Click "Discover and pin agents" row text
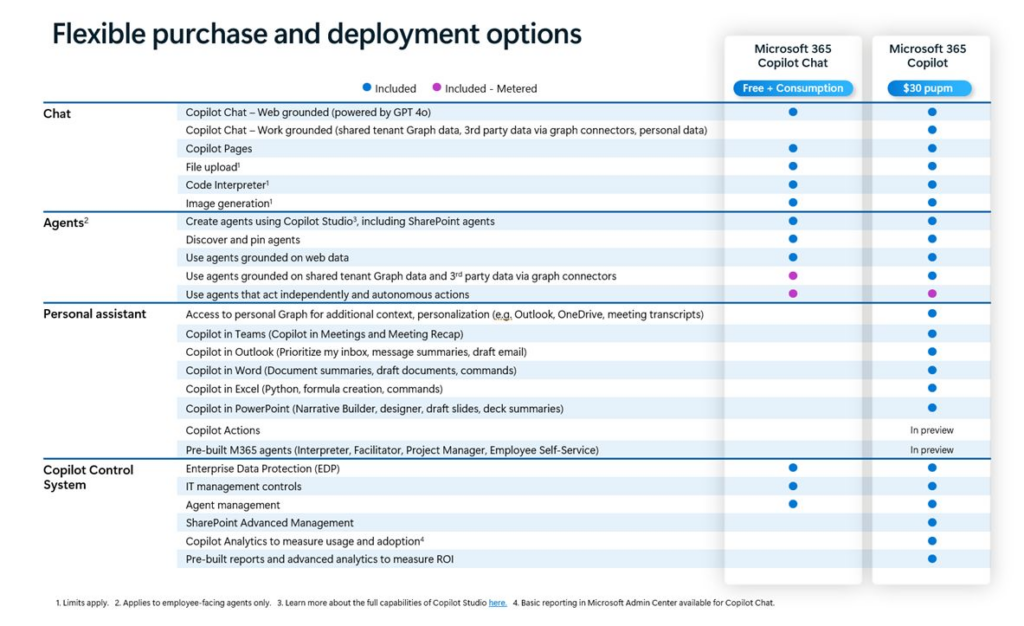The image size is (1024, 626). coord(243,240)
